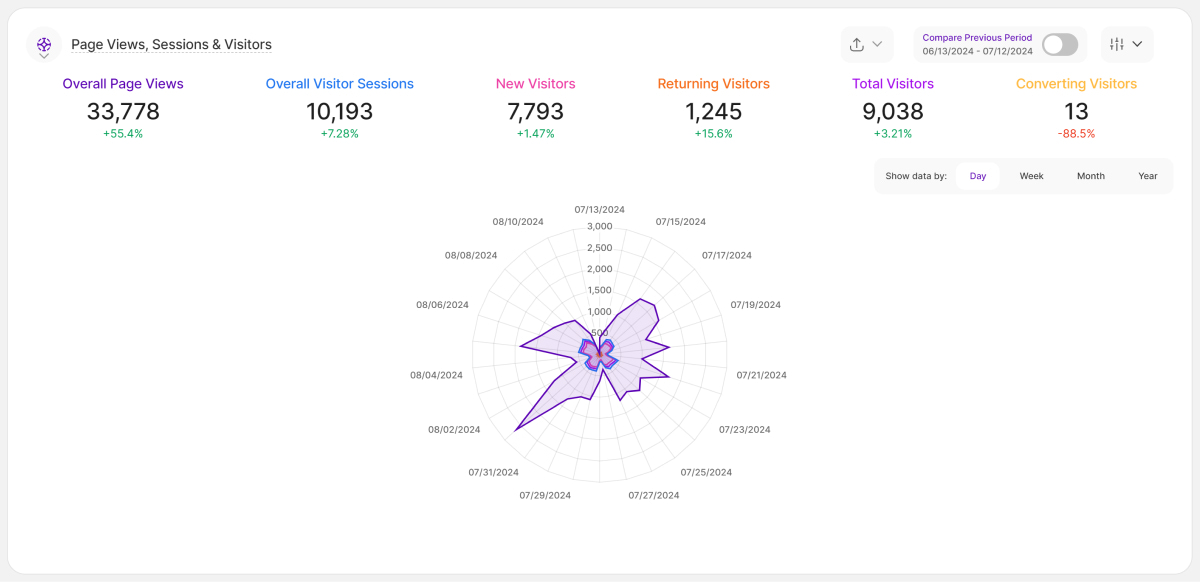Image resolution: width=1200 pixels, height=582 pixels.
Task: Click the radar chart type icon
Action: point(44,44)
